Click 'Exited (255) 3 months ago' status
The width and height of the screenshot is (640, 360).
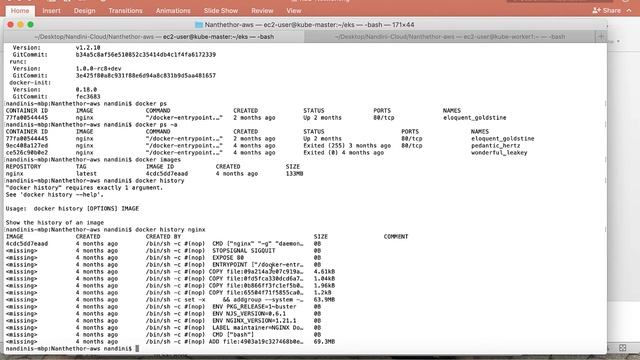(x=347, y=146)
